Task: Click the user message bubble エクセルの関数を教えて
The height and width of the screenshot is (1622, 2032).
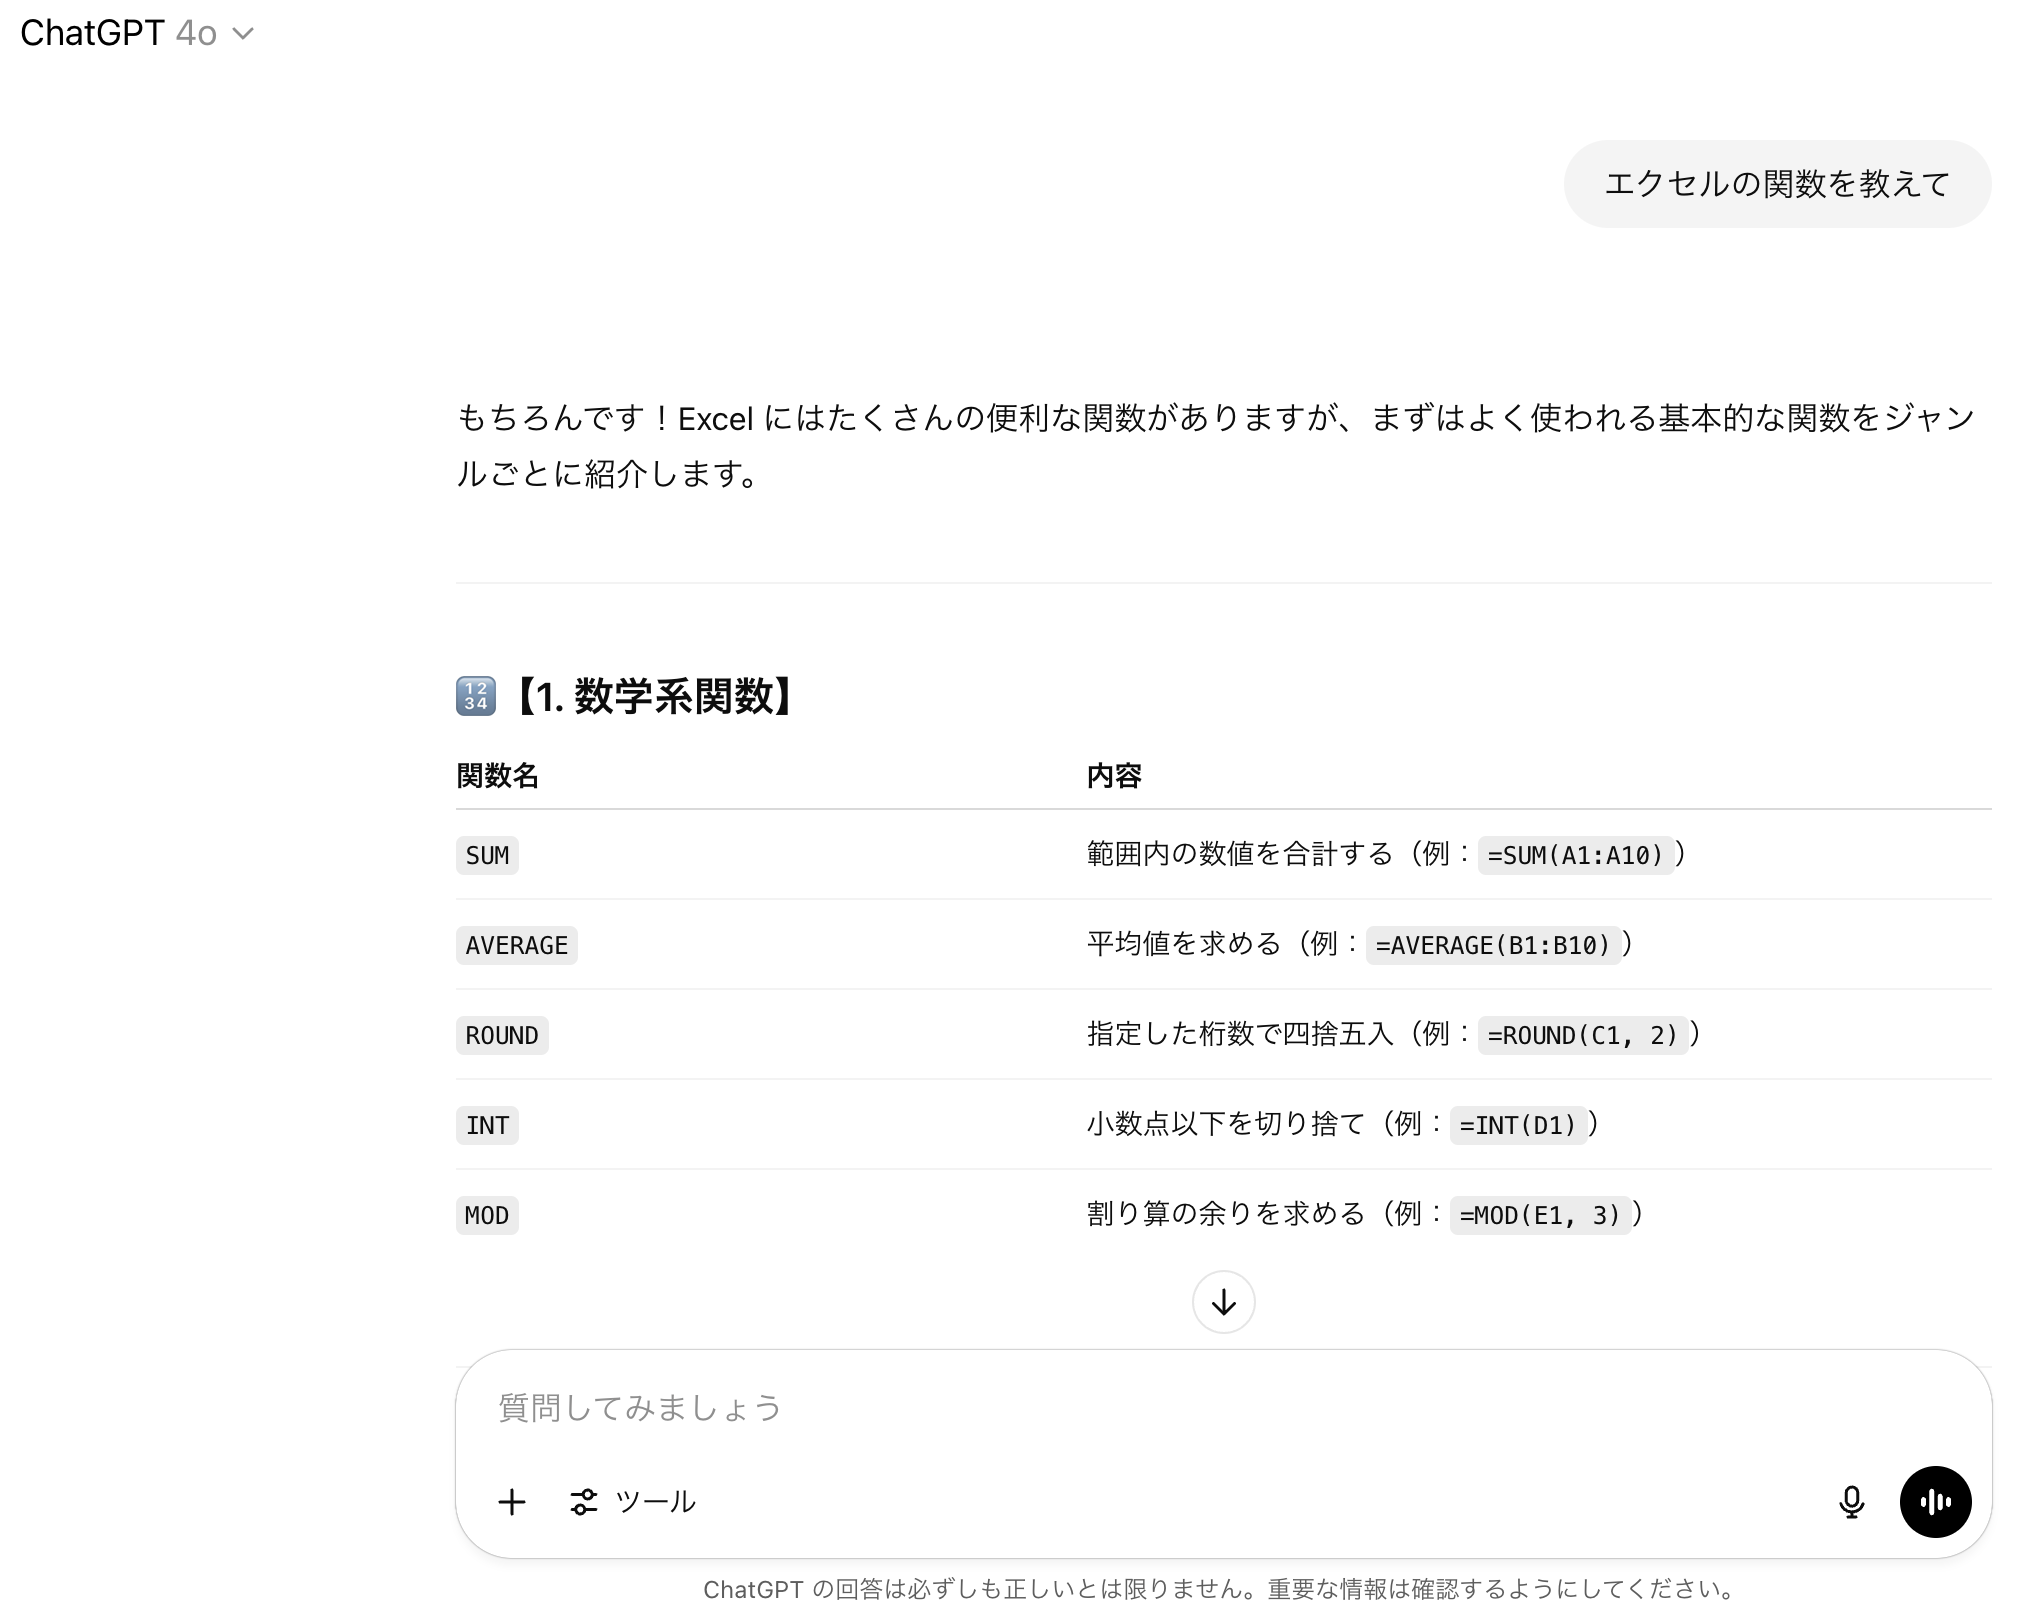Action: [1777, 184]
